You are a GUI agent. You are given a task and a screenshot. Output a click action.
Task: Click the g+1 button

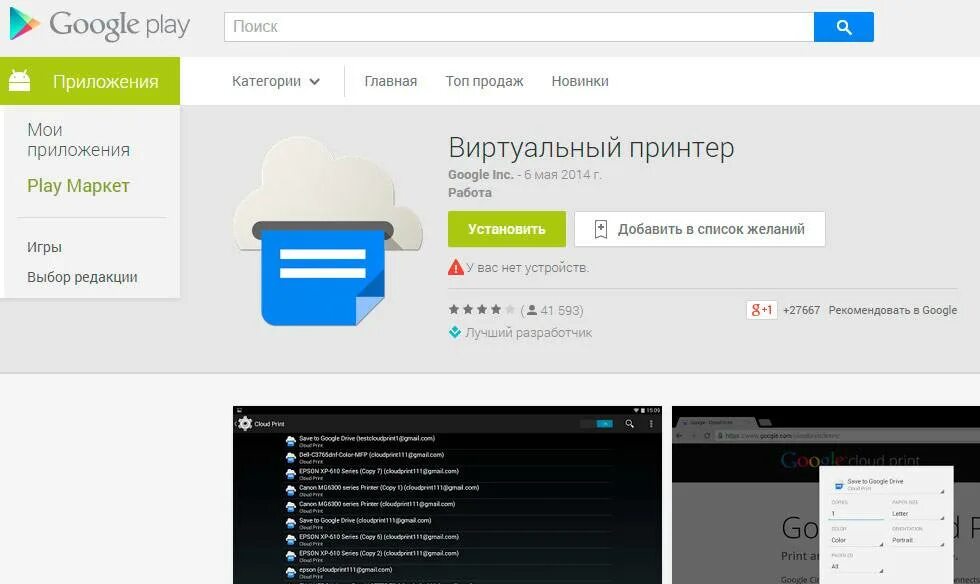(x=762, y=310)
